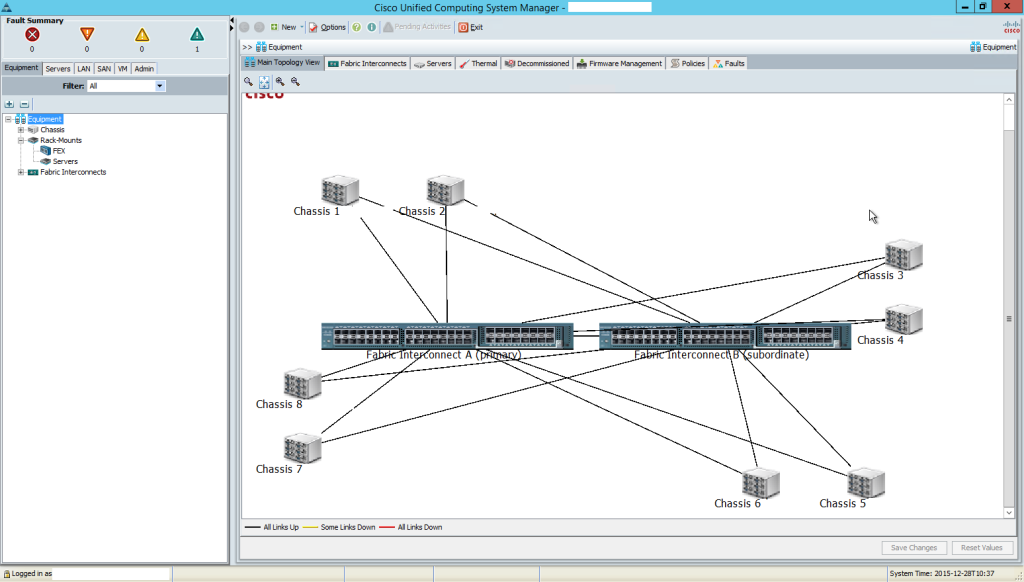The width and height of the screenshot is (1024, 582).
Task: Click the Back navigation arrow
Action: click(x=244, y=27)
